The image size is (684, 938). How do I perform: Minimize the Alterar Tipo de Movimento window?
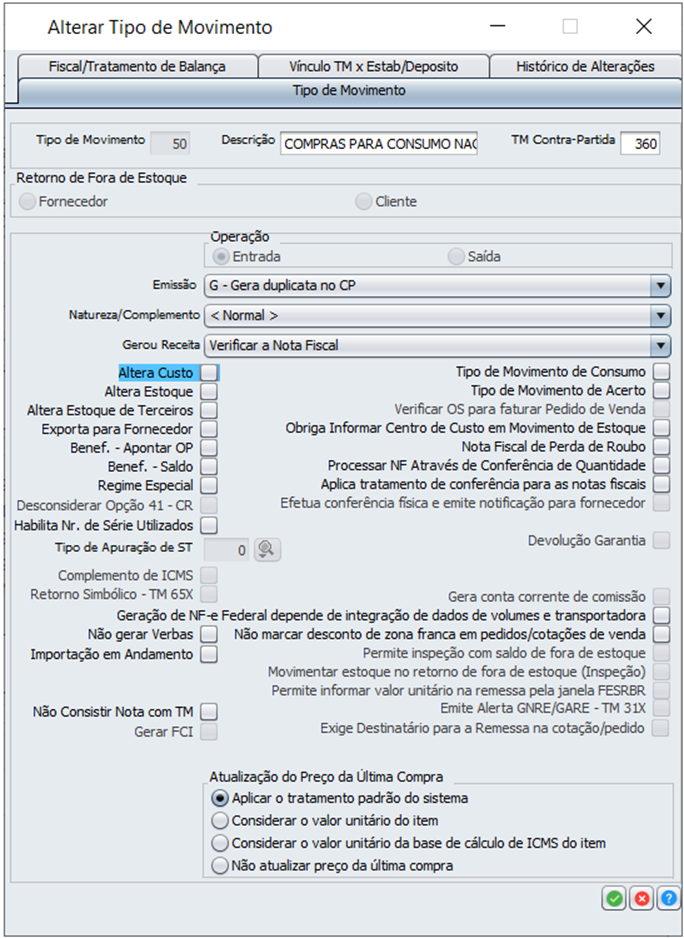click(x=497, y=27)
